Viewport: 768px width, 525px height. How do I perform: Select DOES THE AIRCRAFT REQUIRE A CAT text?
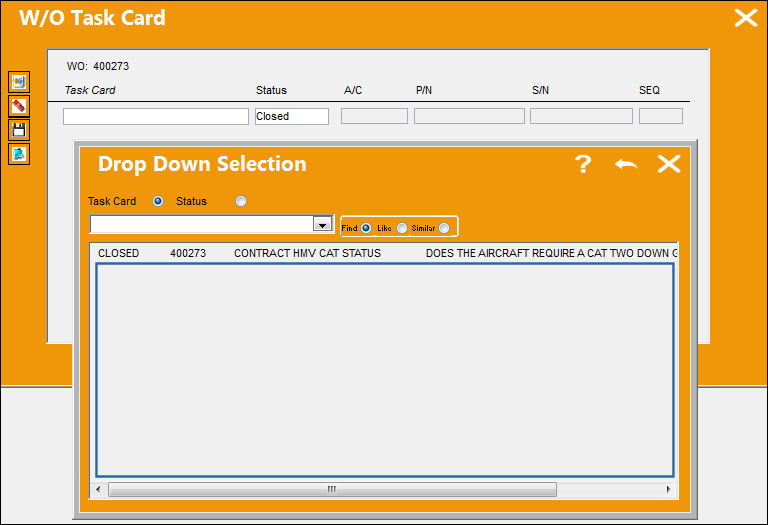pyautogui.click(x=552, y=253)
